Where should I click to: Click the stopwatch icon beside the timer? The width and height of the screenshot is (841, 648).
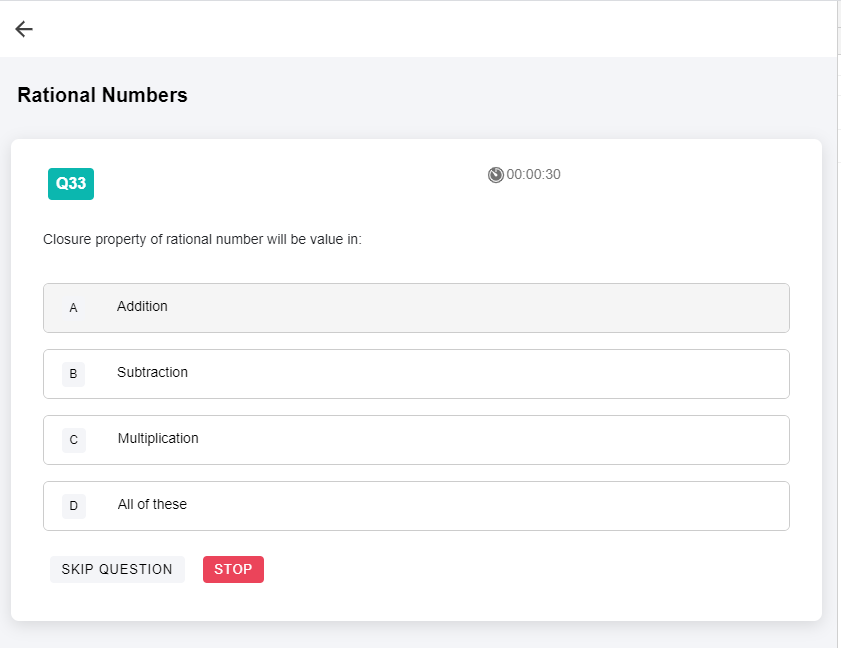(x=496, y=175)
